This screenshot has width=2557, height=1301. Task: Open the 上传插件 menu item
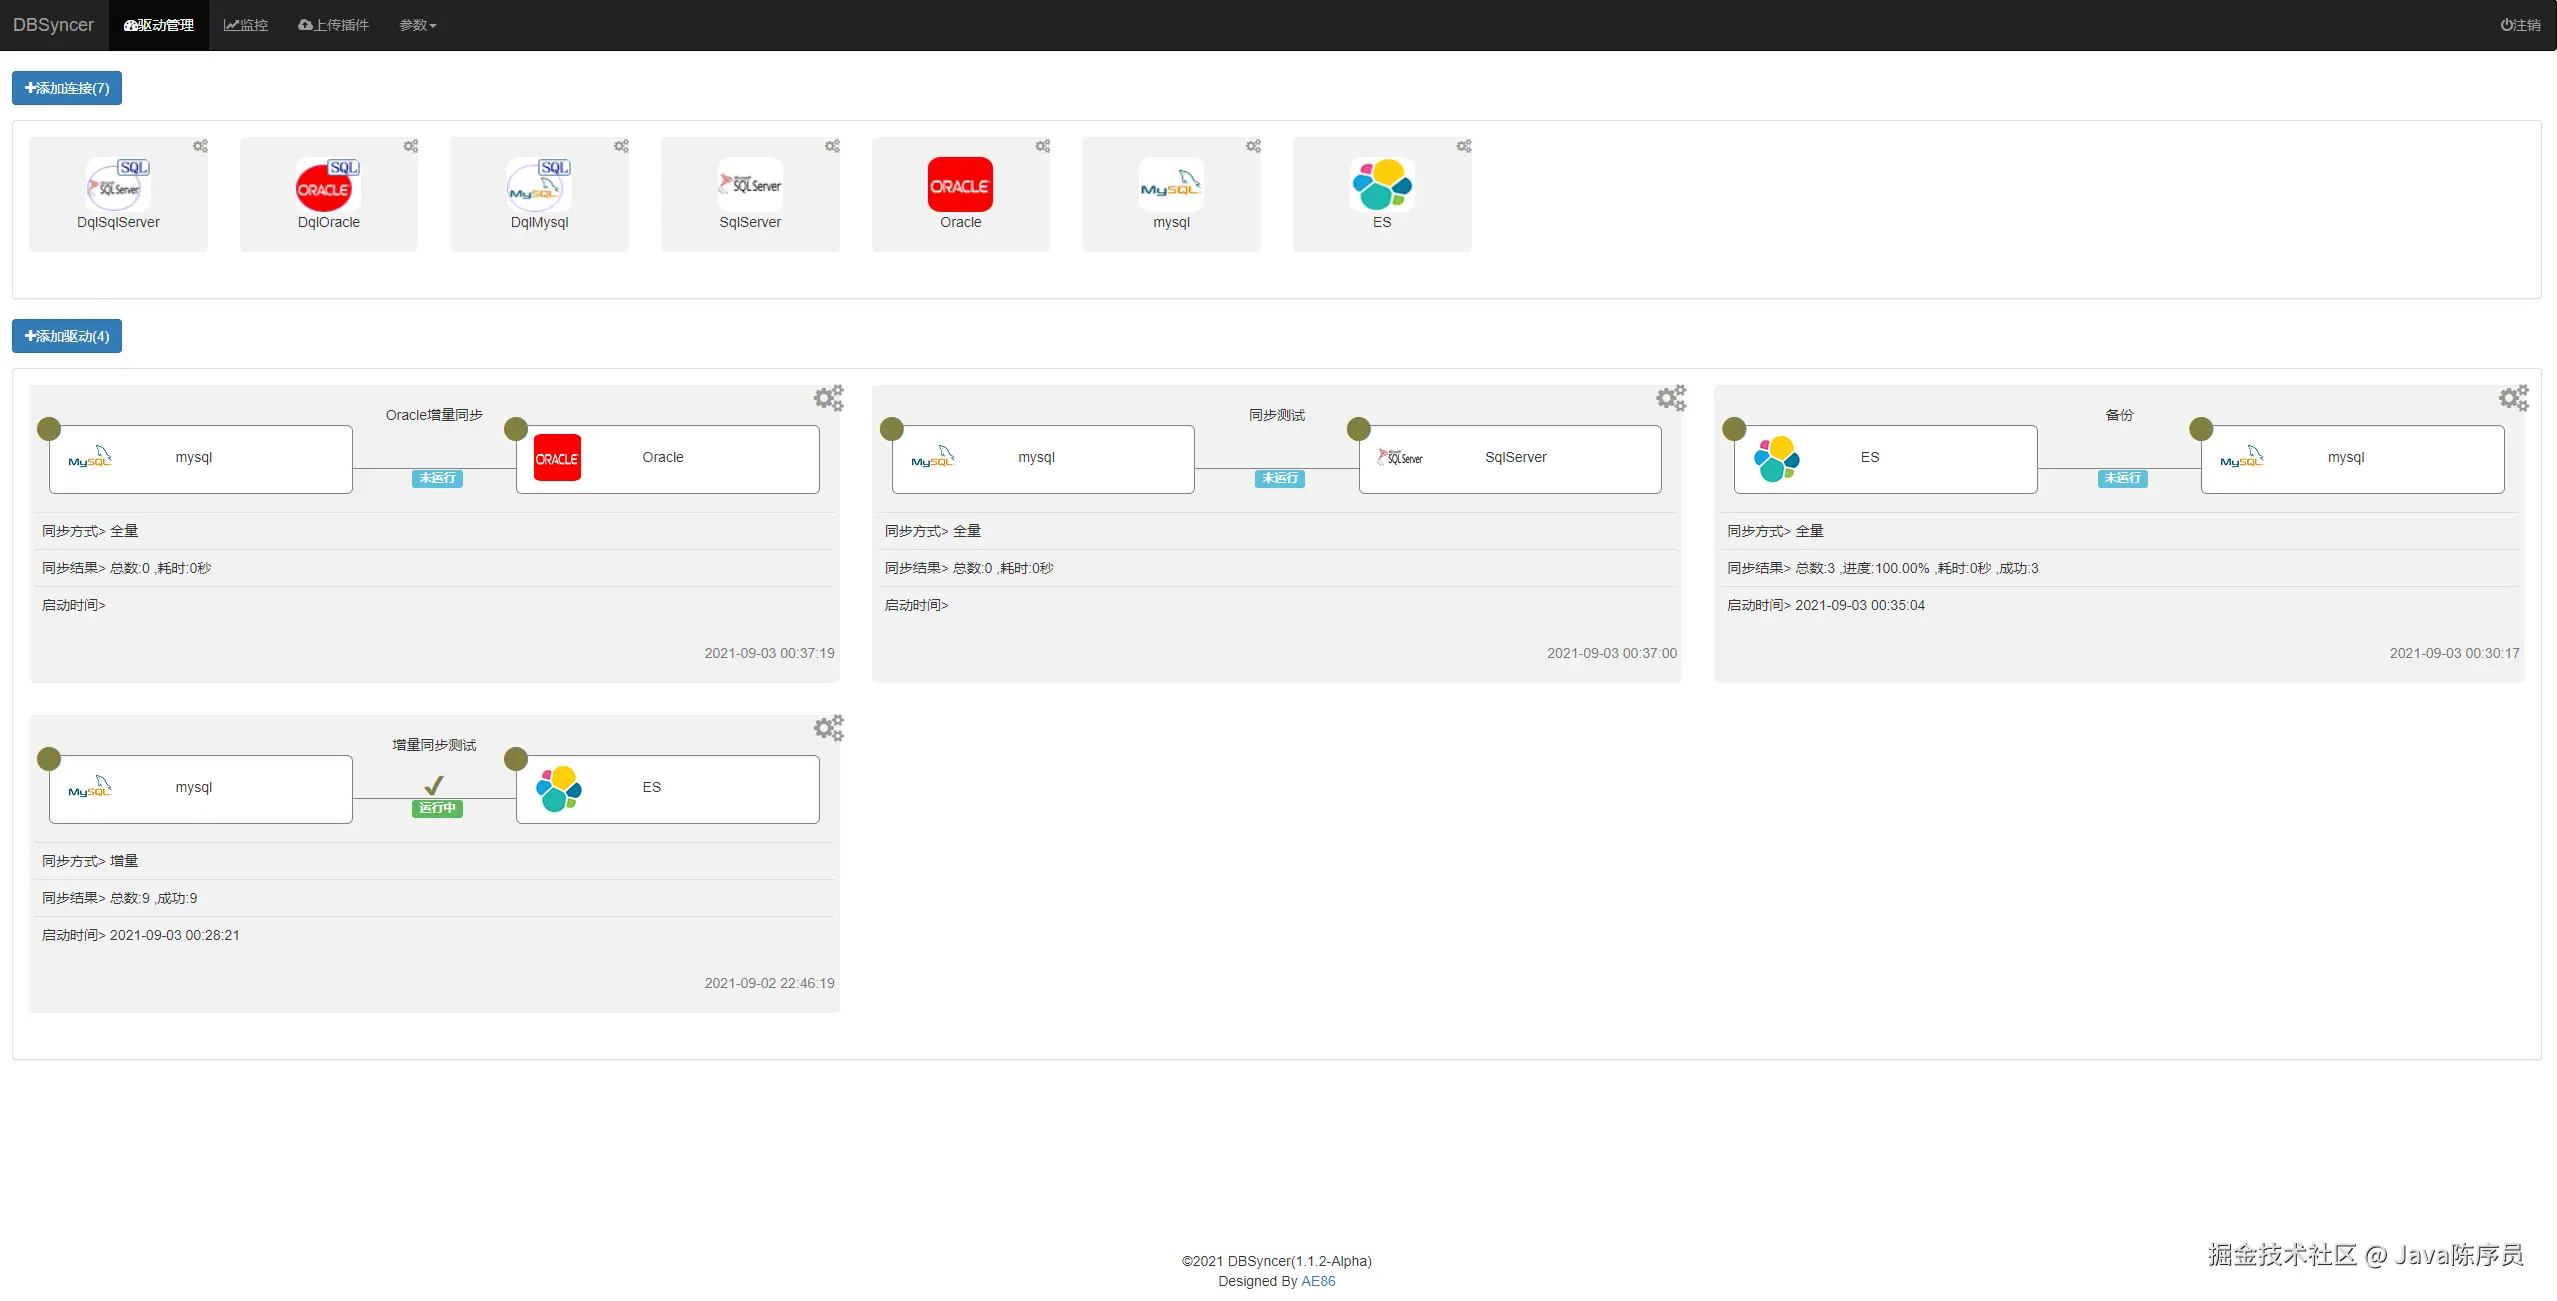tap(334, 25)
